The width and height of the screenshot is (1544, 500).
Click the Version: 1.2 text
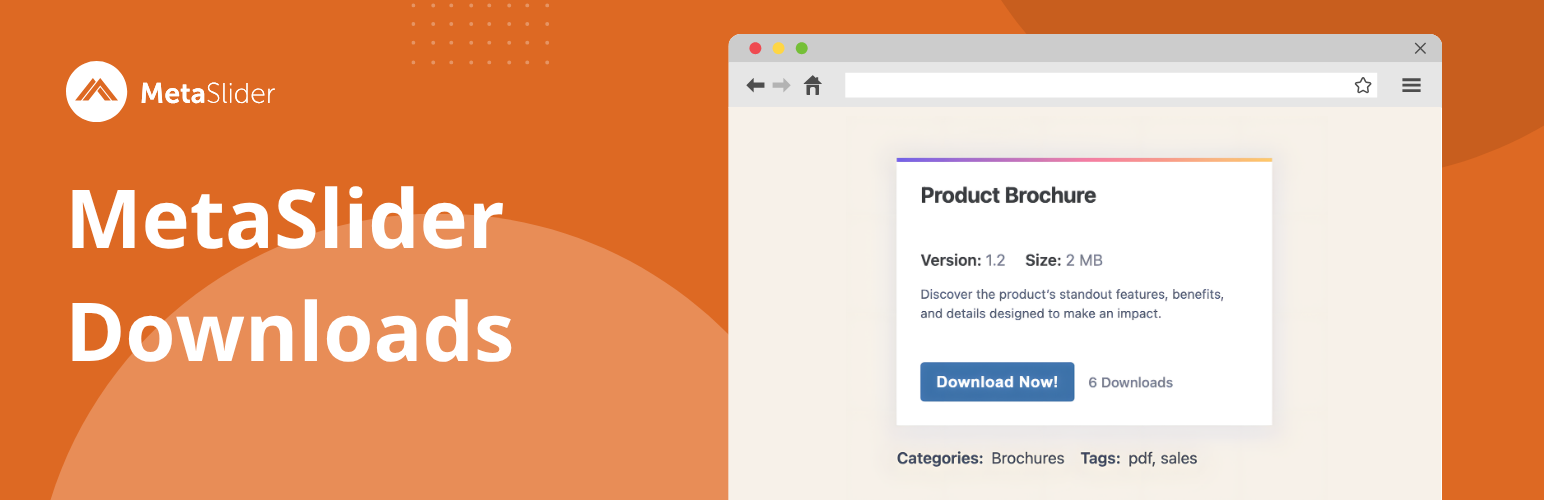[963, 261]
